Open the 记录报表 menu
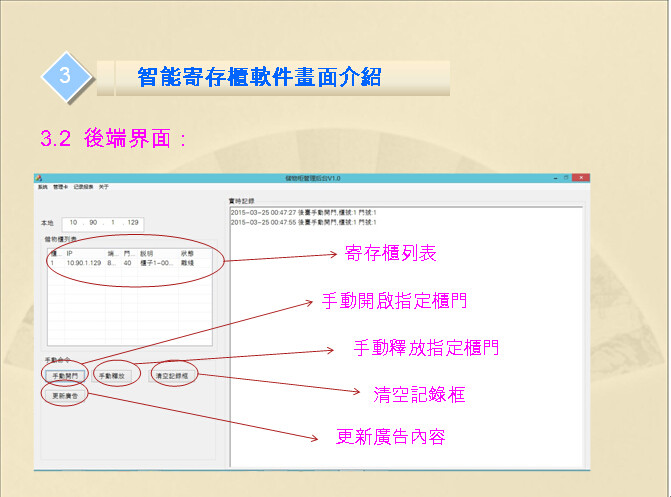Screen dimensions: 671x497 click(x=82, y=187)
